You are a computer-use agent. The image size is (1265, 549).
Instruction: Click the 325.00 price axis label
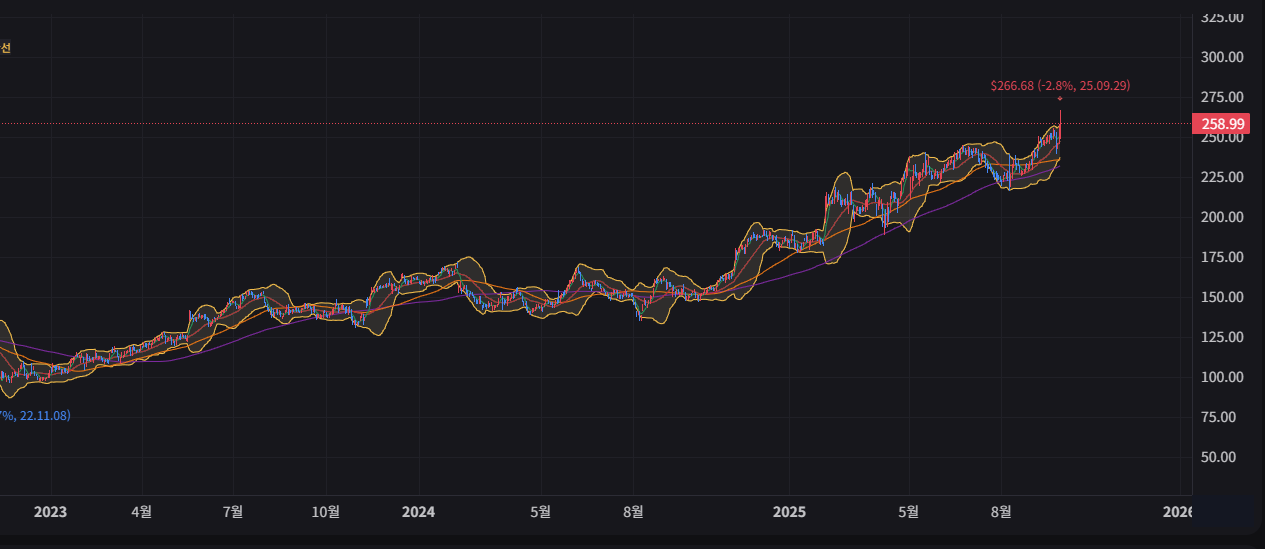[x=1222, y=17]
